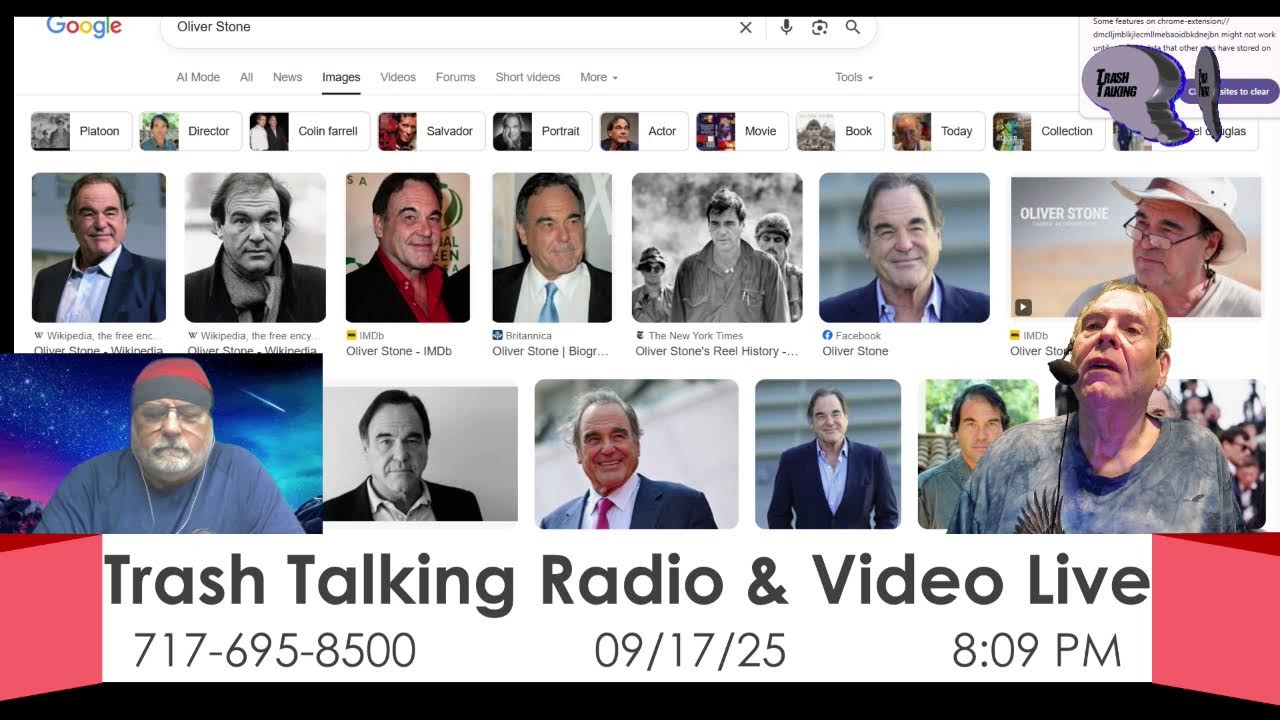This screenshot has height=720, width=1280.
Task: Open the 'Oliver Stone - IMDb' link
Action: pos(399,351)
